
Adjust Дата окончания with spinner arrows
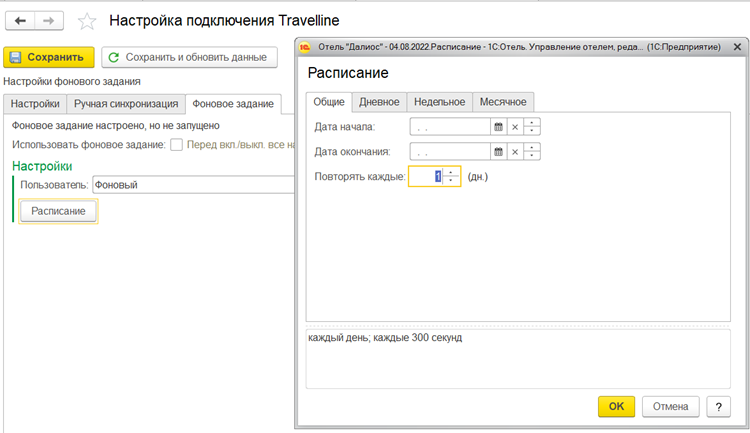coord(532,152)
